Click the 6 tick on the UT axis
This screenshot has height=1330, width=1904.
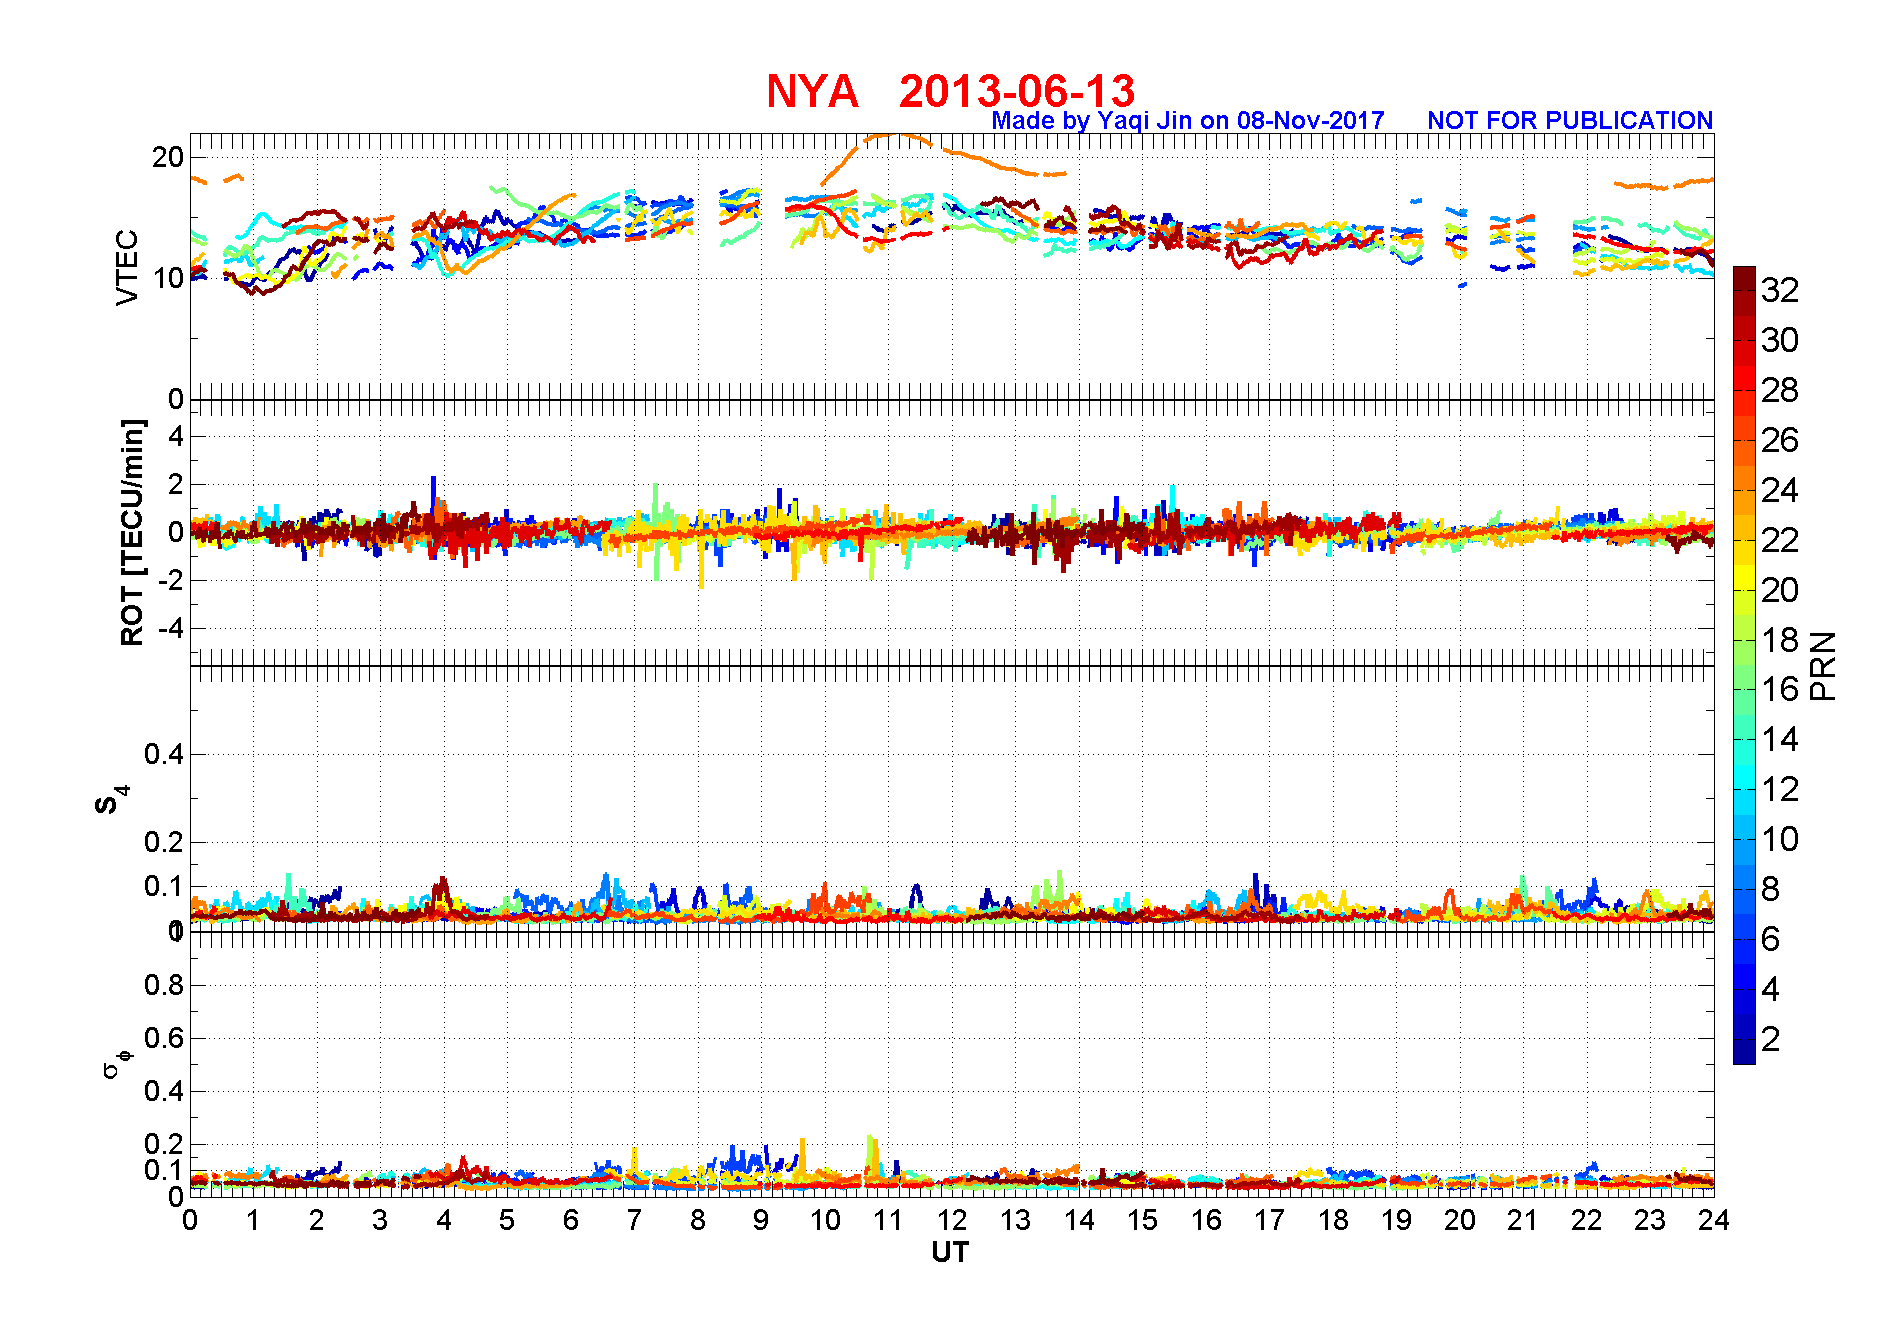571,1220
